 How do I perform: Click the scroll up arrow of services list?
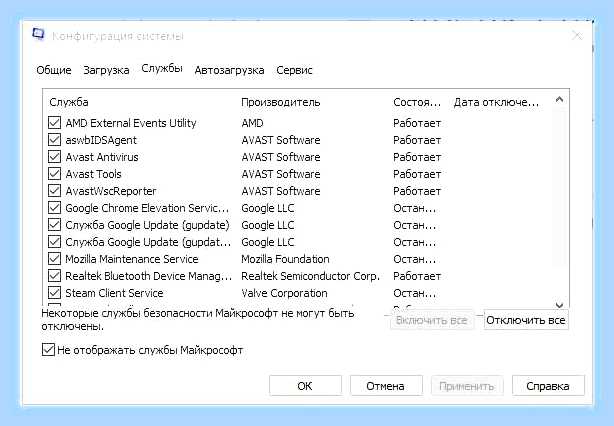coord(559,99)
